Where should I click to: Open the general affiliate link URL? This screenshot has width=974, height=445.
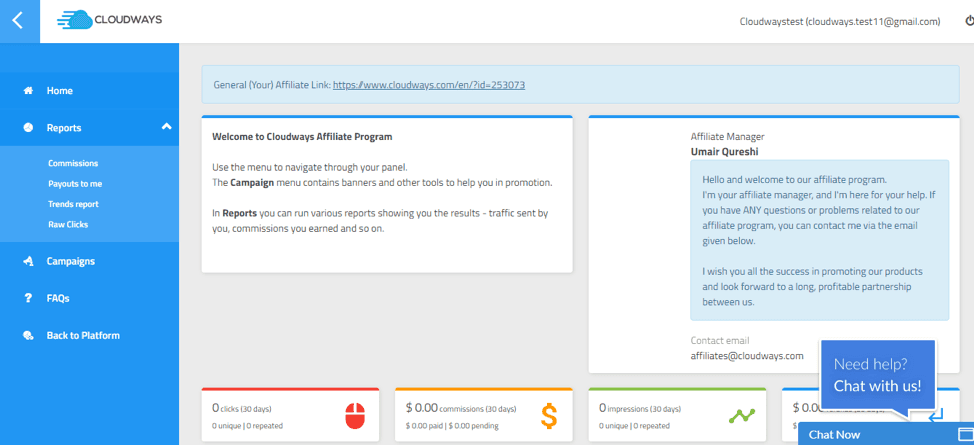pyautogui.click(x=429, y=85)
